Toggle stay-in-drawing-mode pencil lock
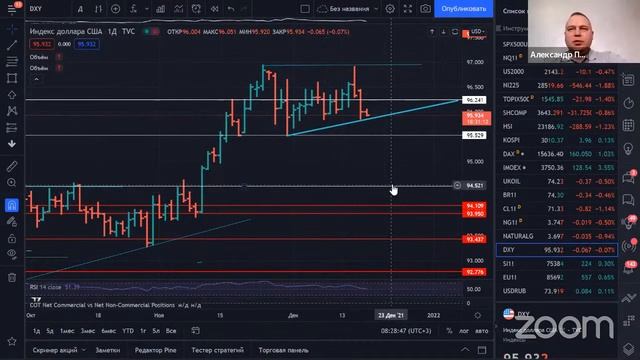The image size is (640, 360). tap(12, 222)
